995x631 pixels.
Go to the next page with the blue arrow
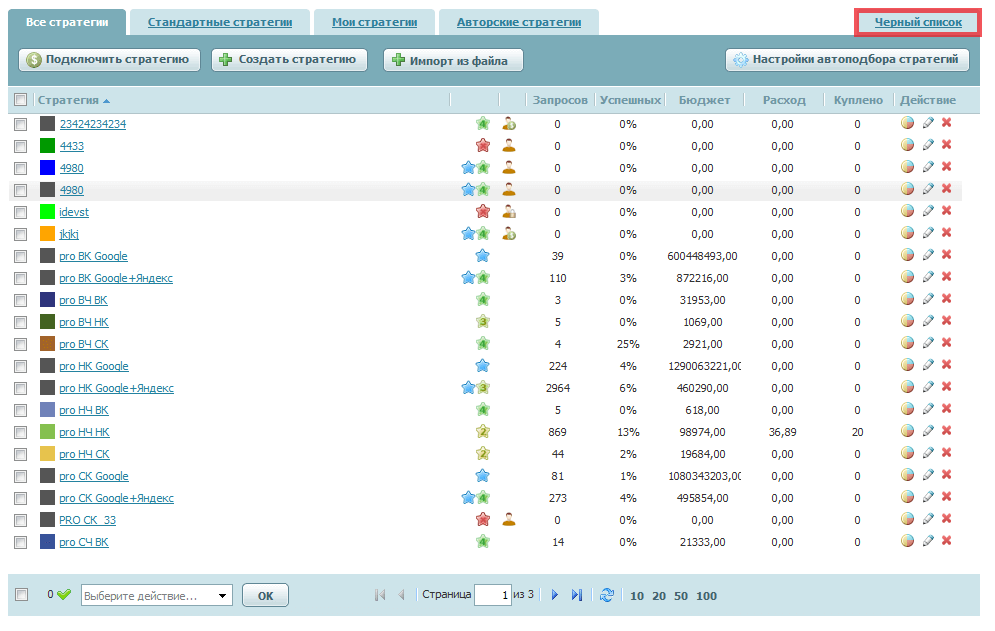click(555, 595)
